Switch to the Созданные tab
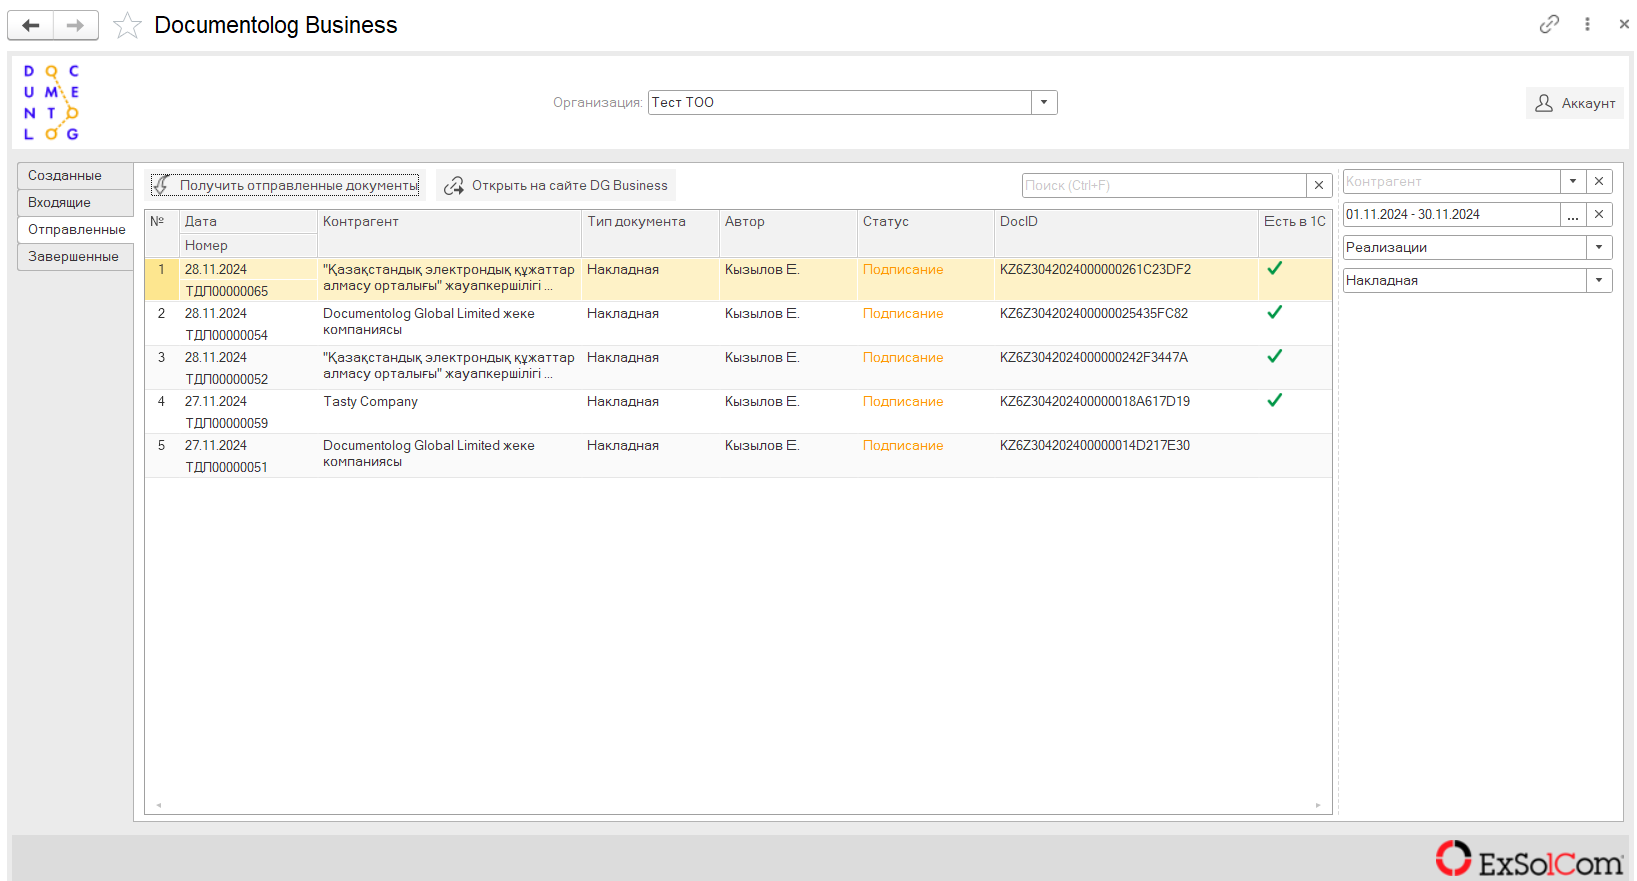Image resolution: width=1637 pixels, height=881 pixels. click(75, 175)
